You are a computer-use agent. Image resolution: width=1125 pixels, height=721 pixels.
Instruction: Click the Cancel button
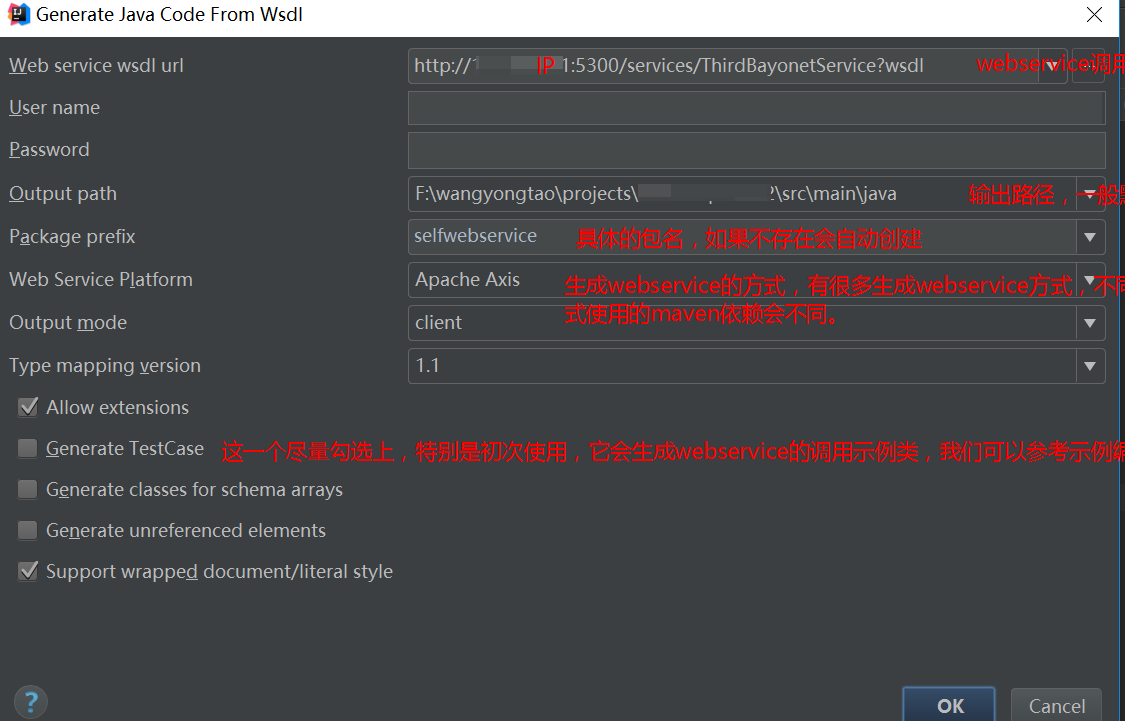(x=1056, y=706)
